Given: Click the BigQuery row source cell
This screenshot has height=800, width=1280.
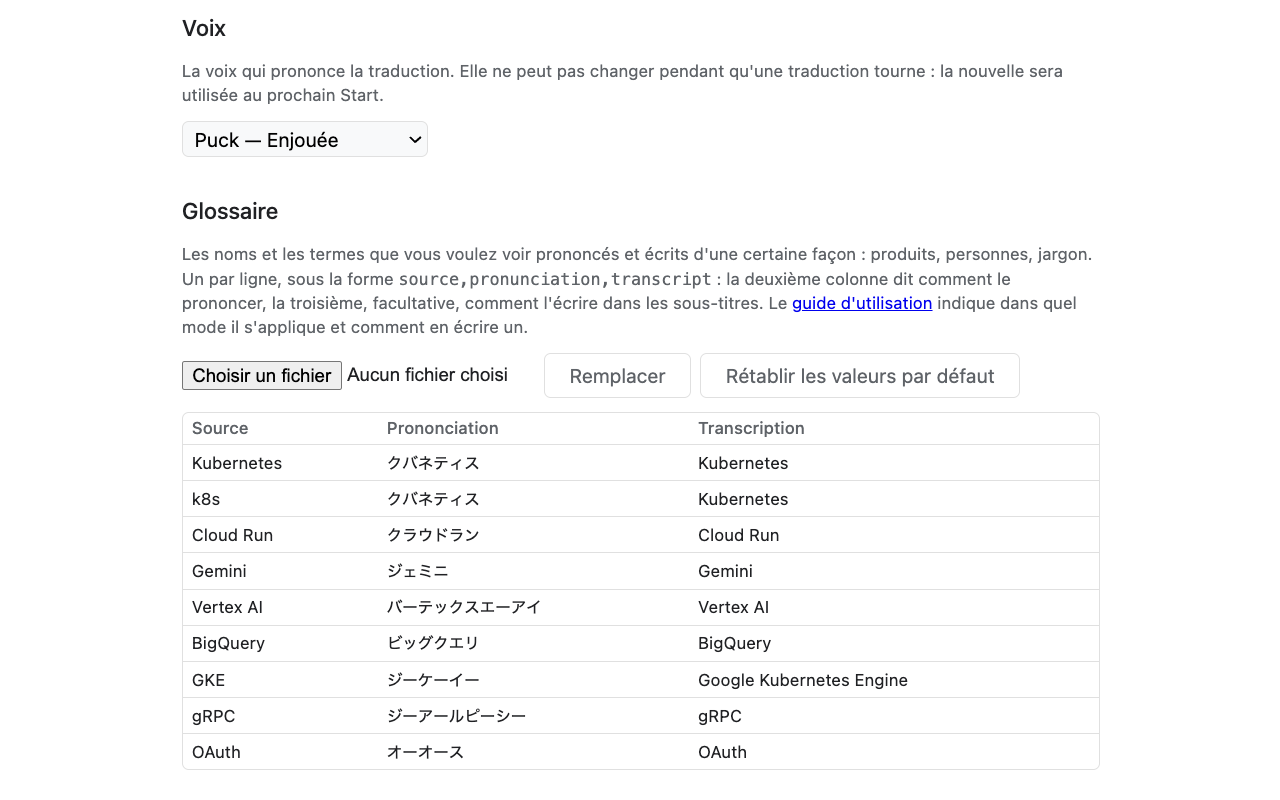Looking at the screenshot, I should [x=228, y=643].
